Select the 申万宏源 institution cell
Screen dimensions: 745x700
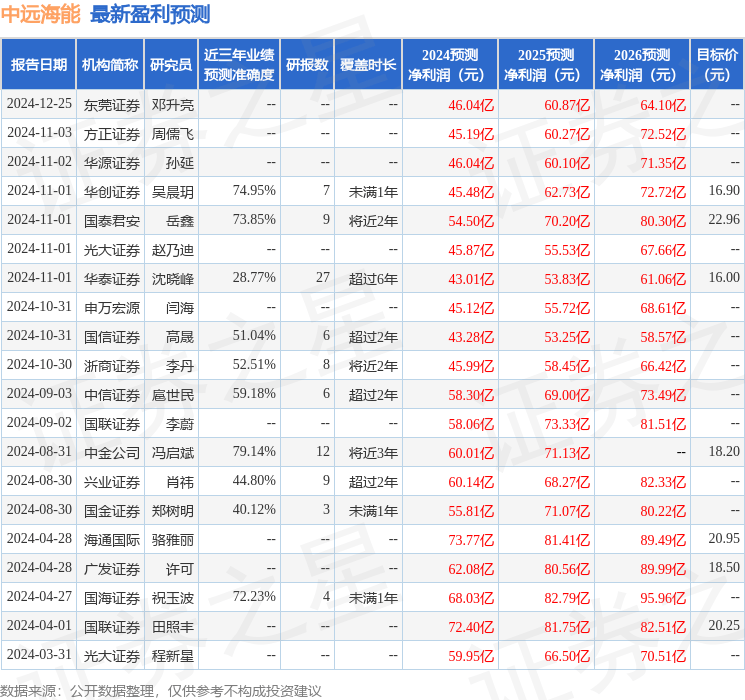click(x=112, y=308)
